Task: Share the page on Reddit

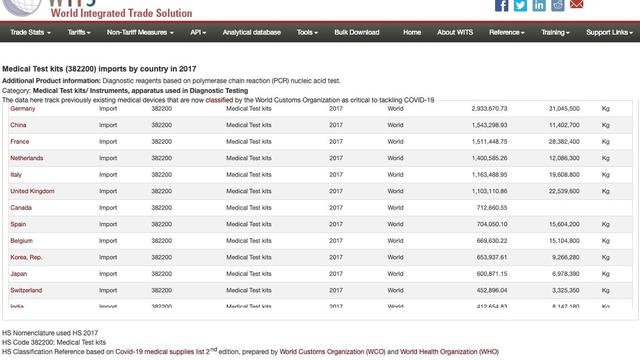Action: click(558, 5)
